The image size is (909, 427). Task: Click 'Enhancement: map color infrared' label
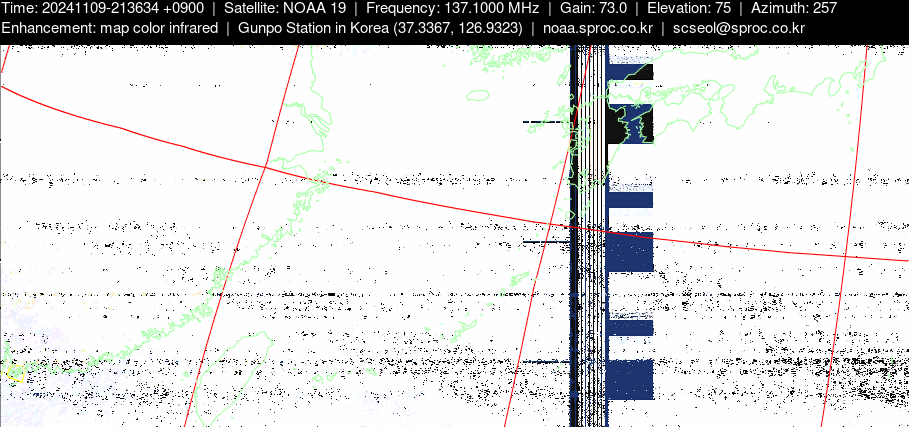coord(110,27)
